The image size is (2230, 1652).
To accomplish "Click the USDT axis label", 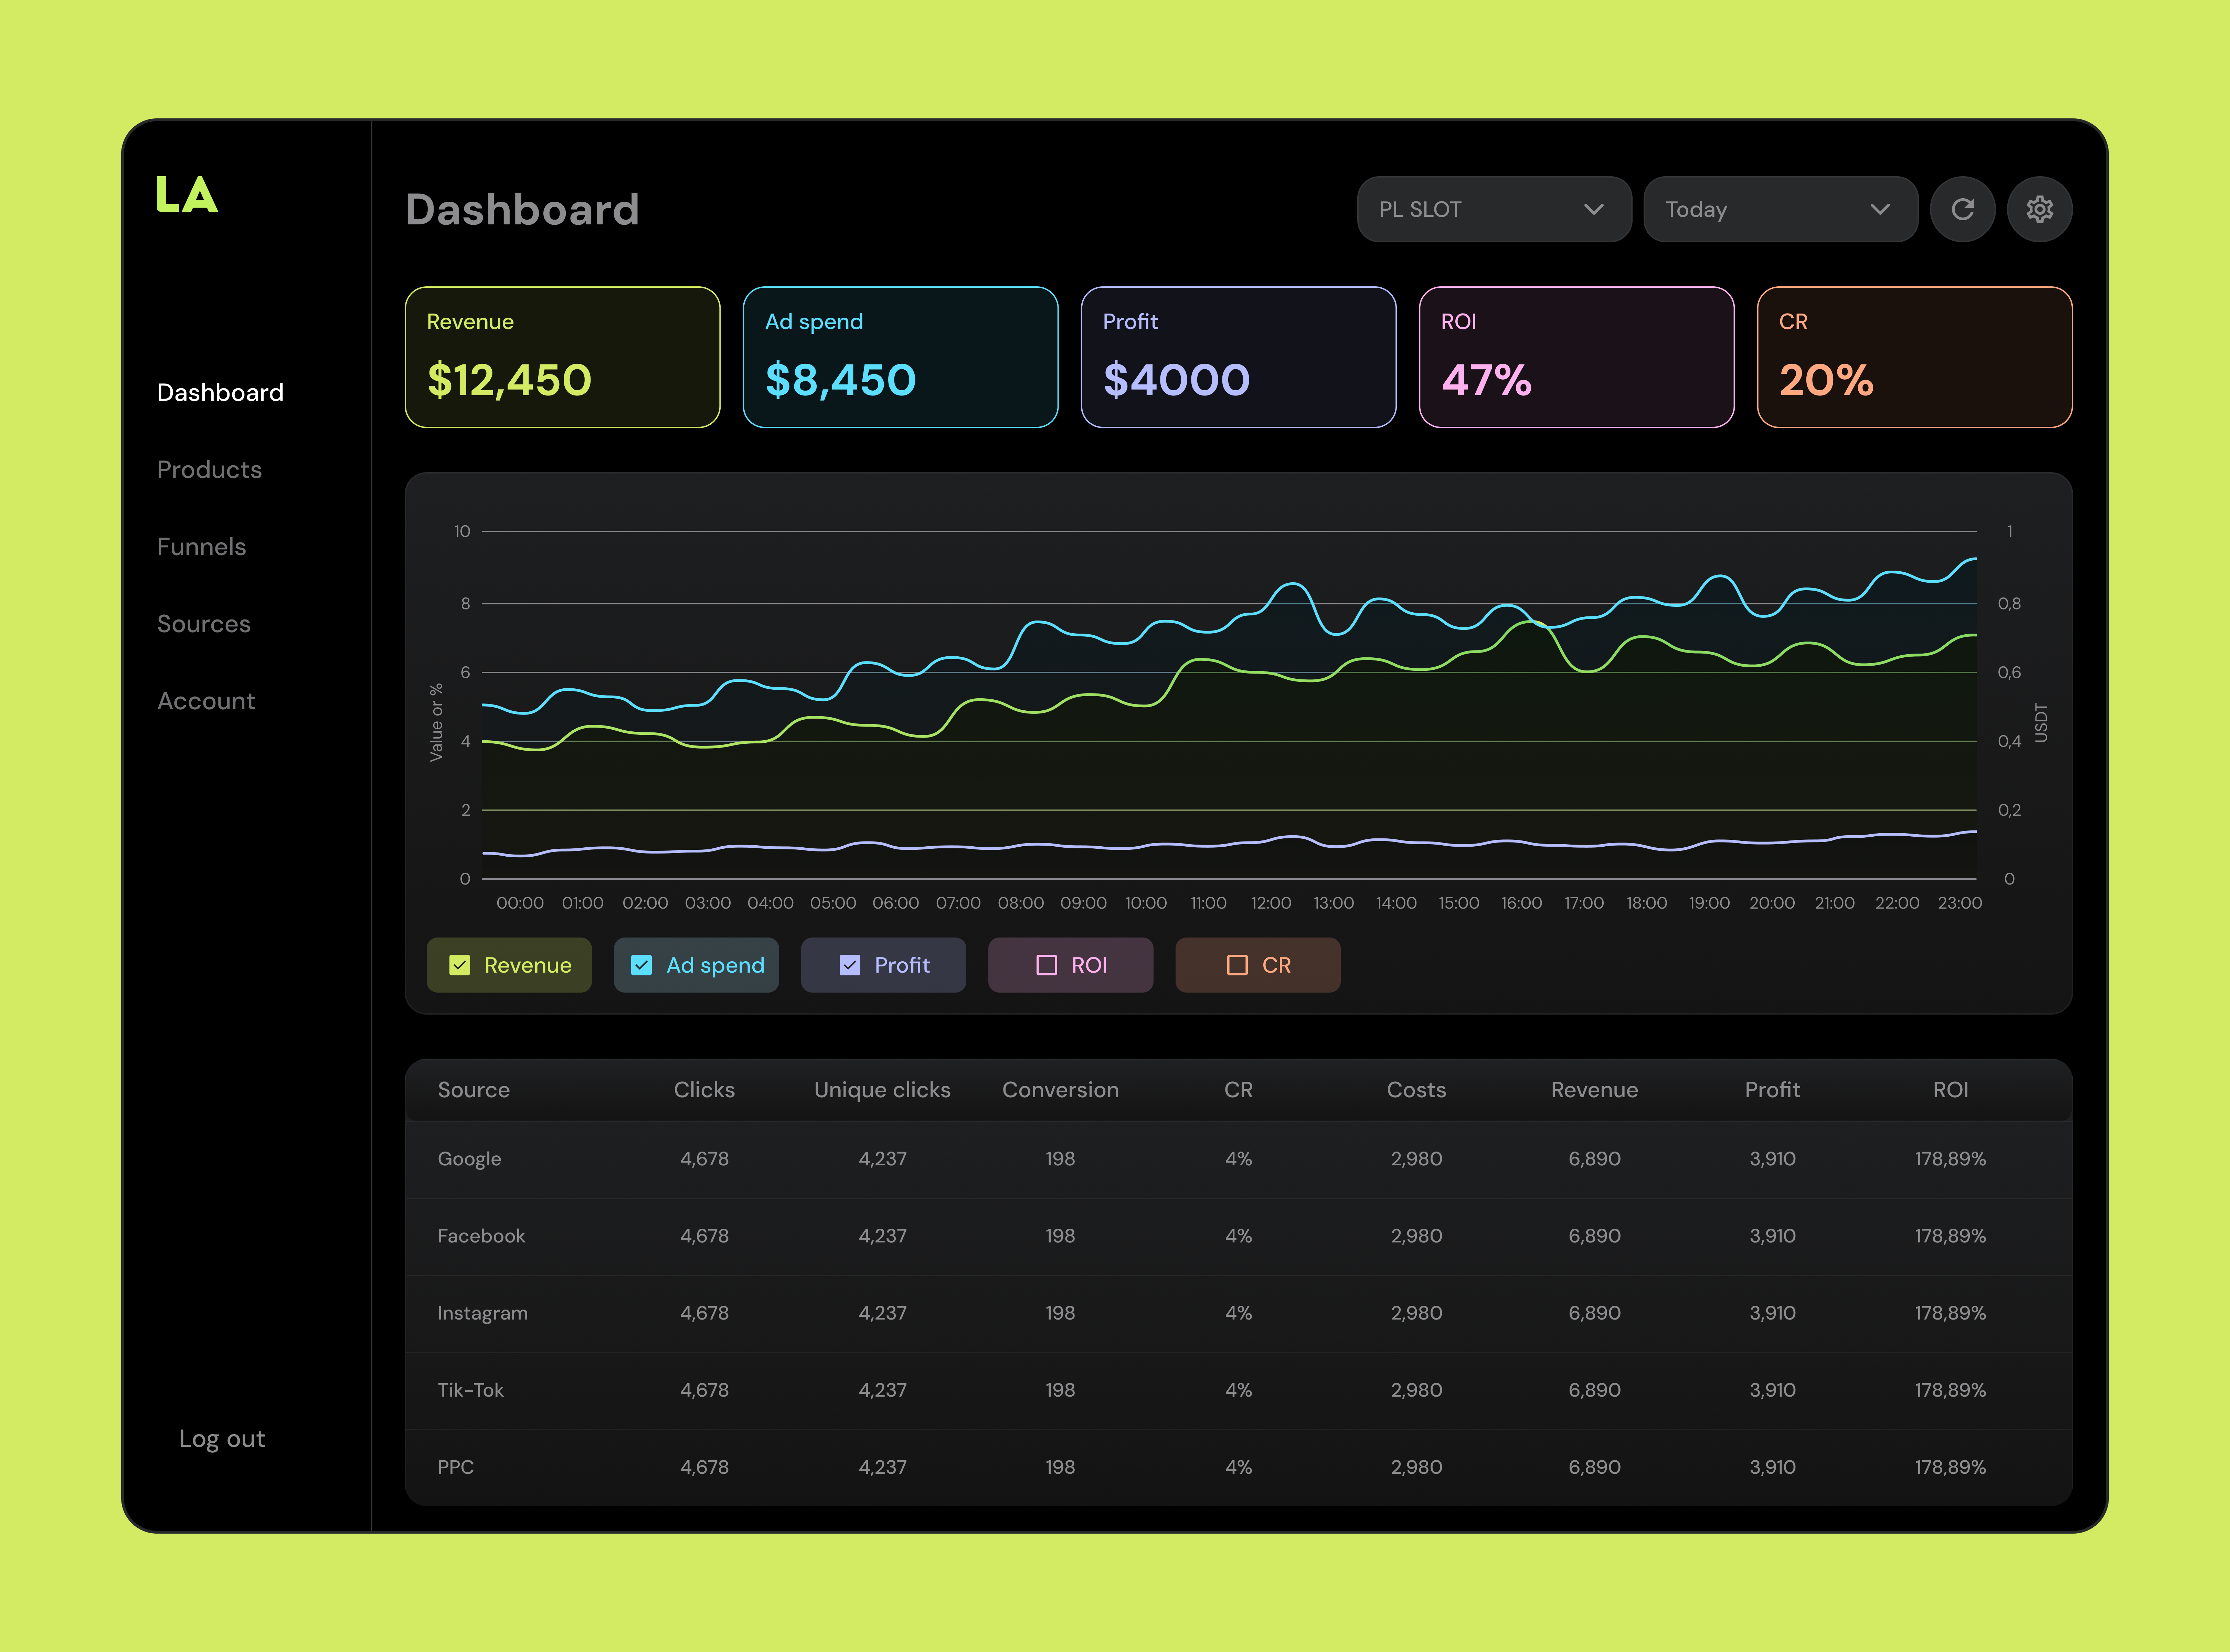I will (2041, 723).
